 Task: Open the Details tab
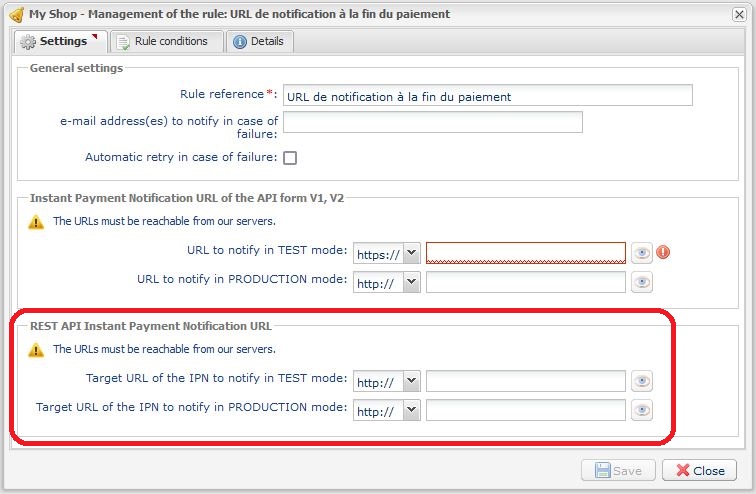pyautogui.click(x=259, y=41)
